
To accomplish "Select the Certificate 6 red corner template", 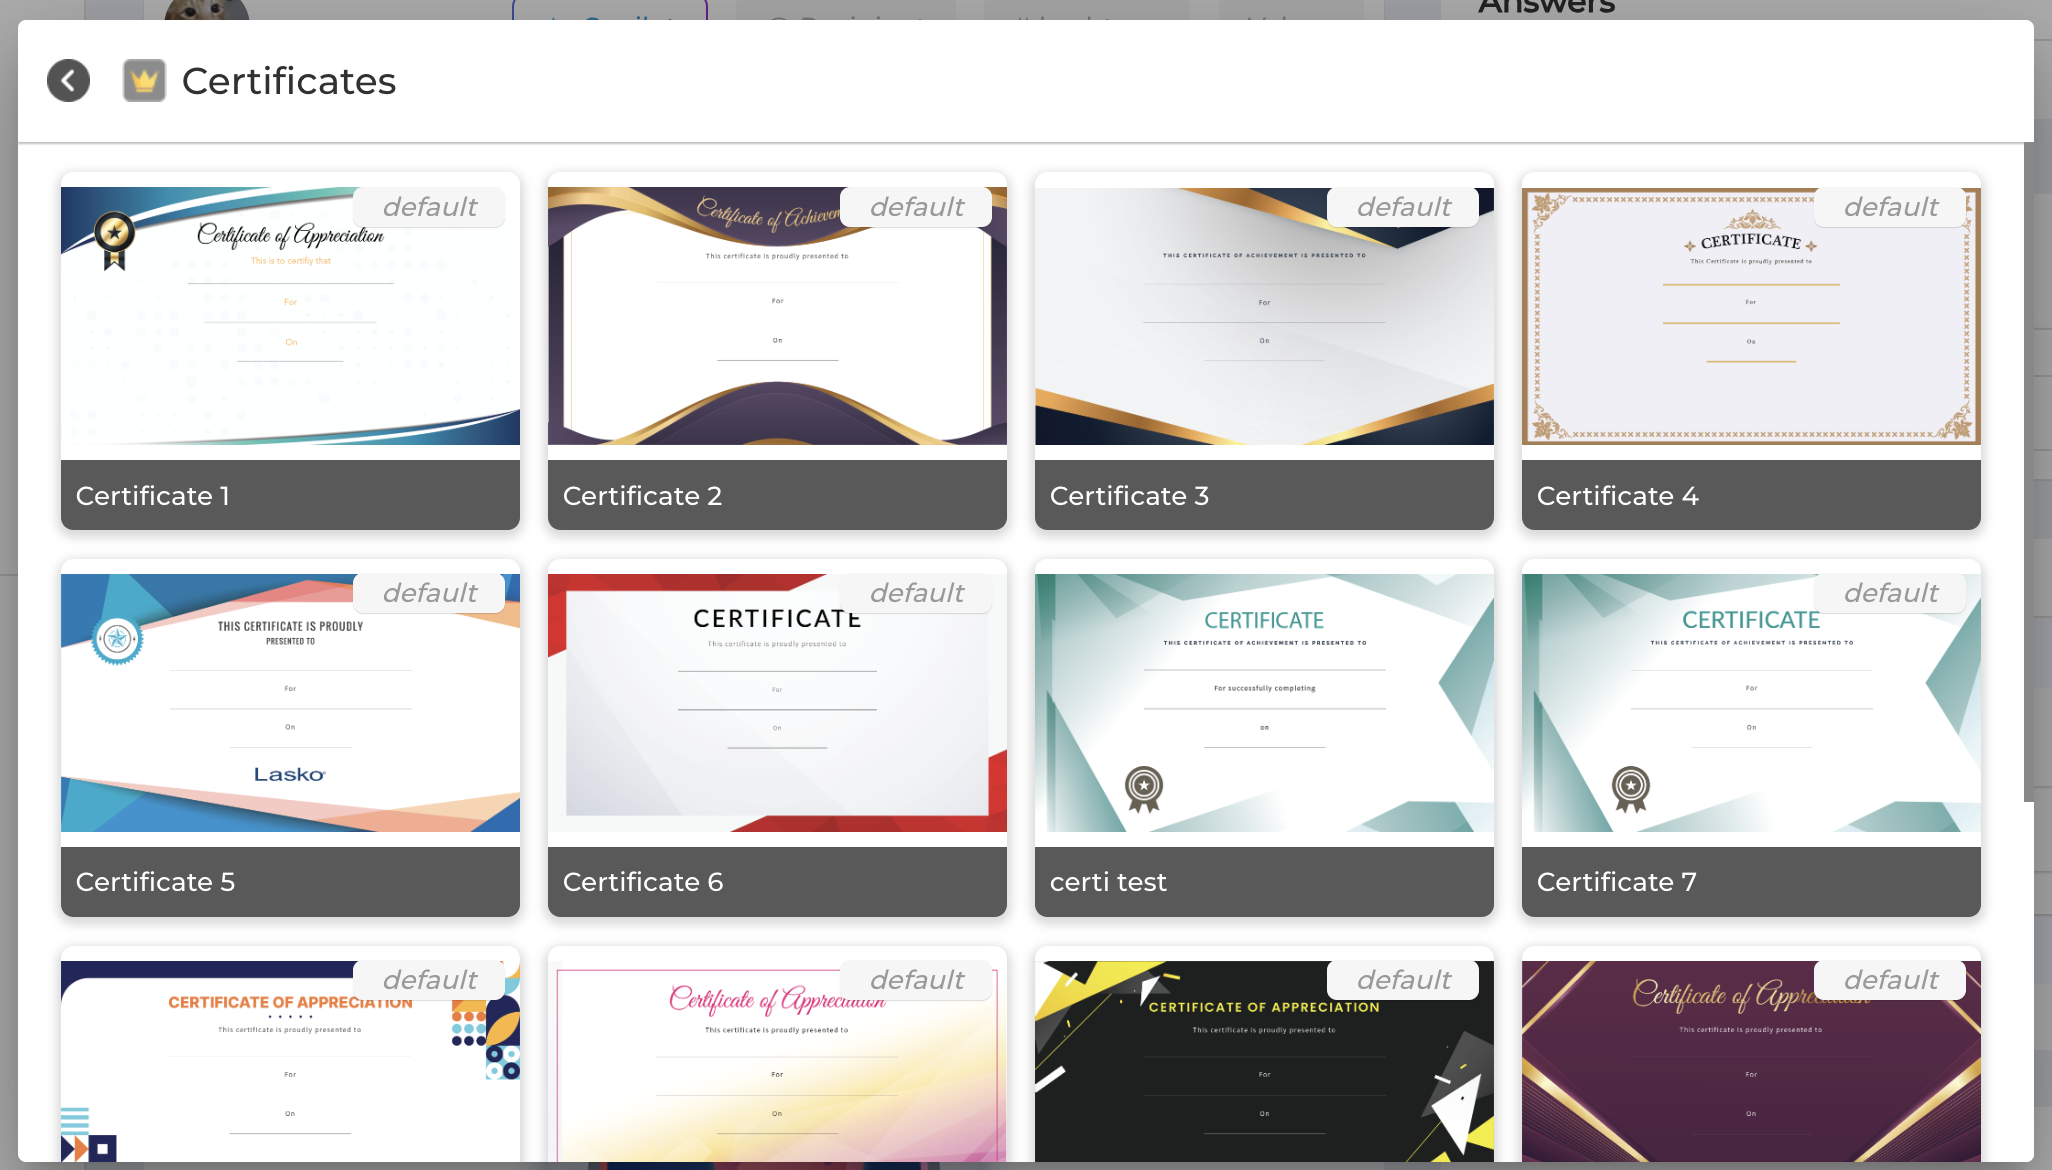I will point(777,703).
